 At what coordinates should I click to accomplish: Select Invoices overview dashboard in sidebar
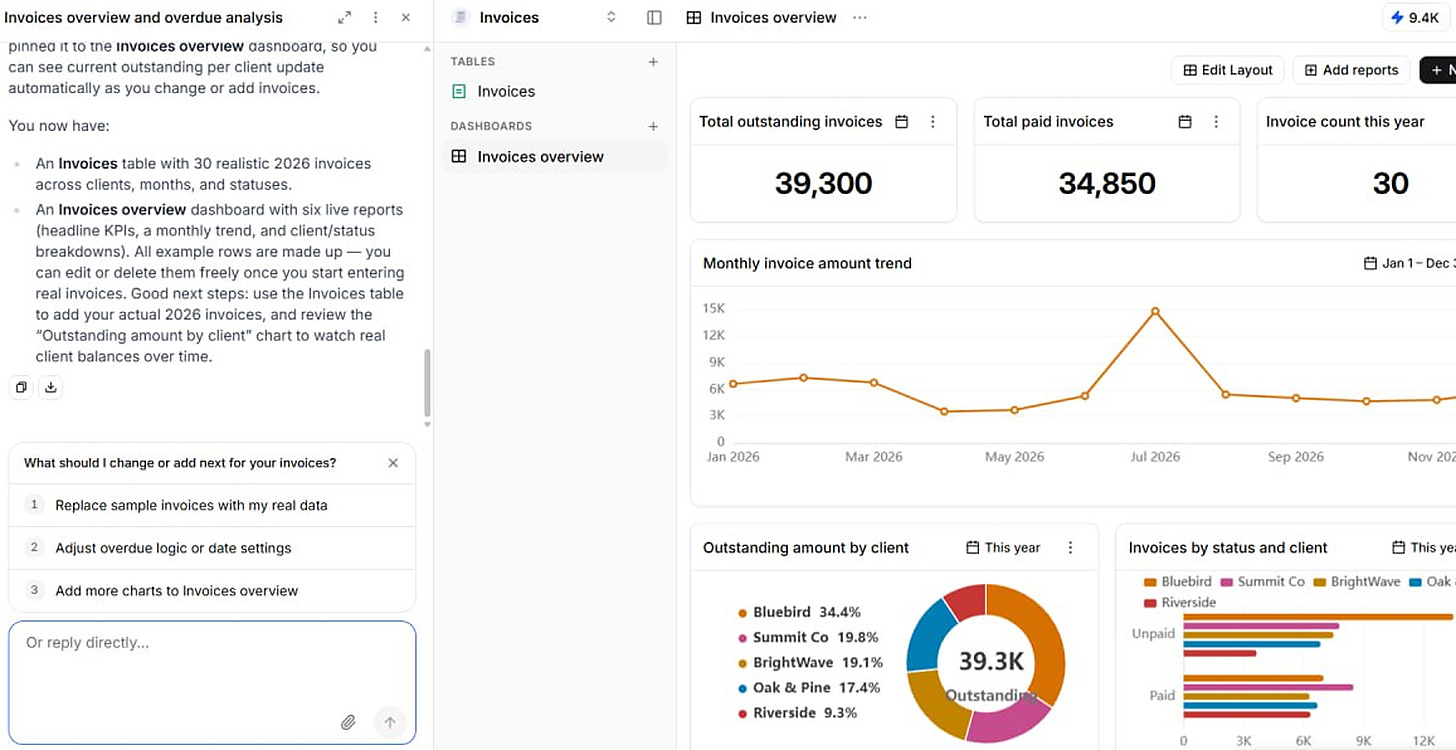tap(555, 156)
